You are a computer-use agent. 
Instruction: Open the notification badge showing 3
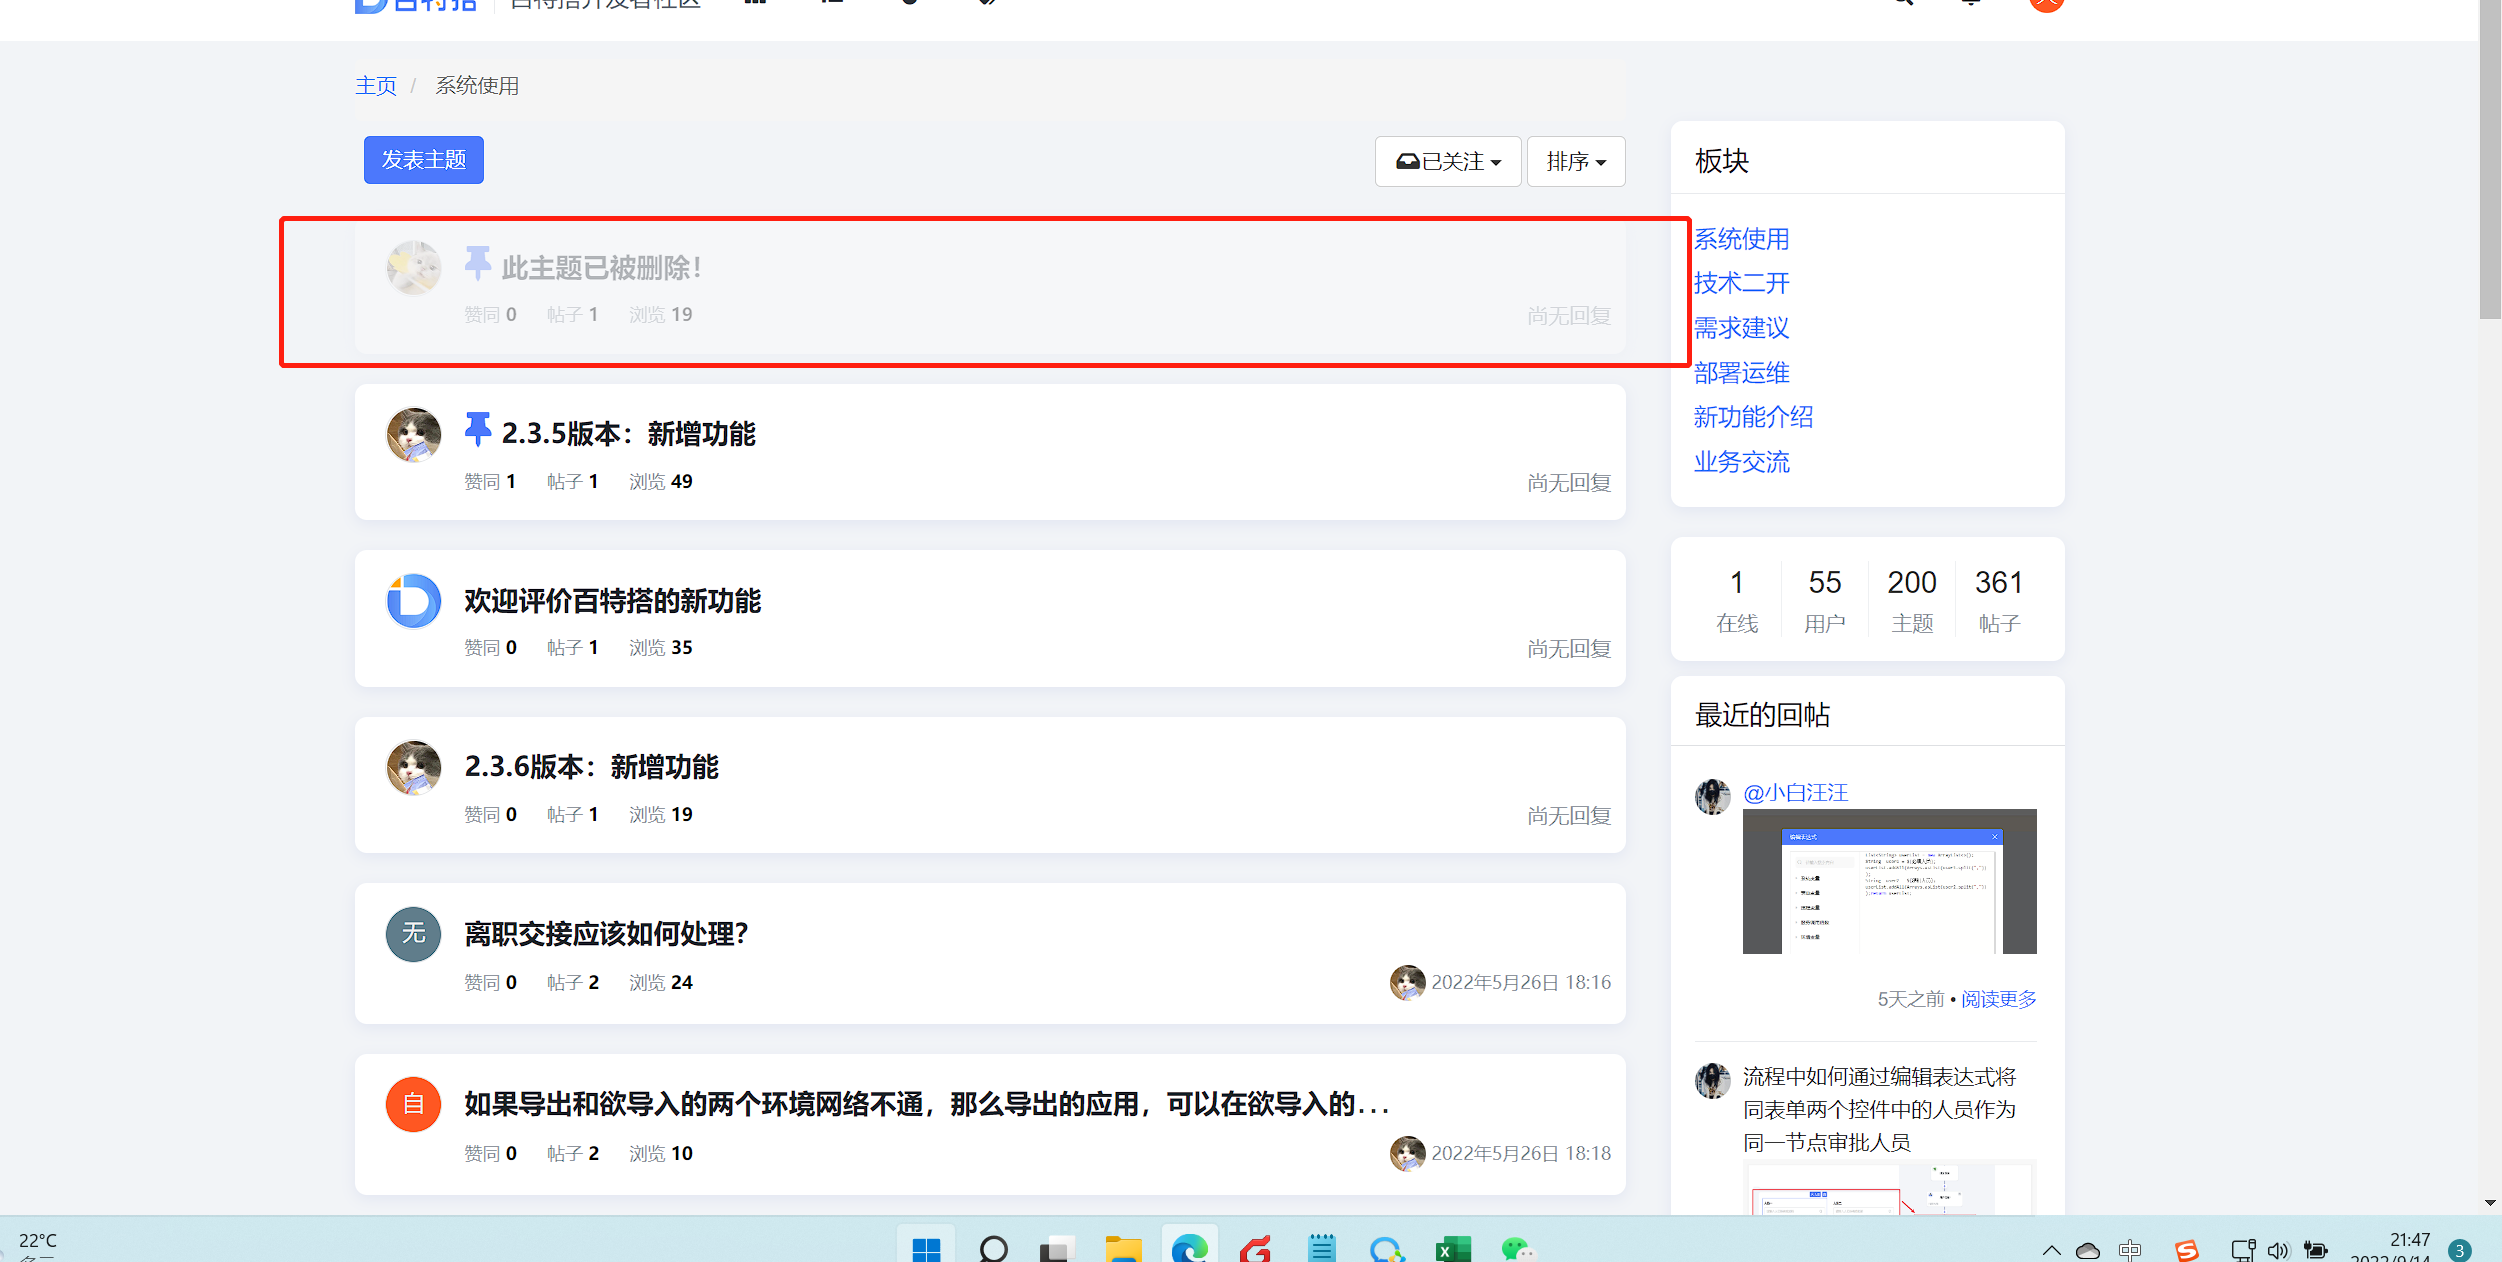(x=2460, y=1250)
